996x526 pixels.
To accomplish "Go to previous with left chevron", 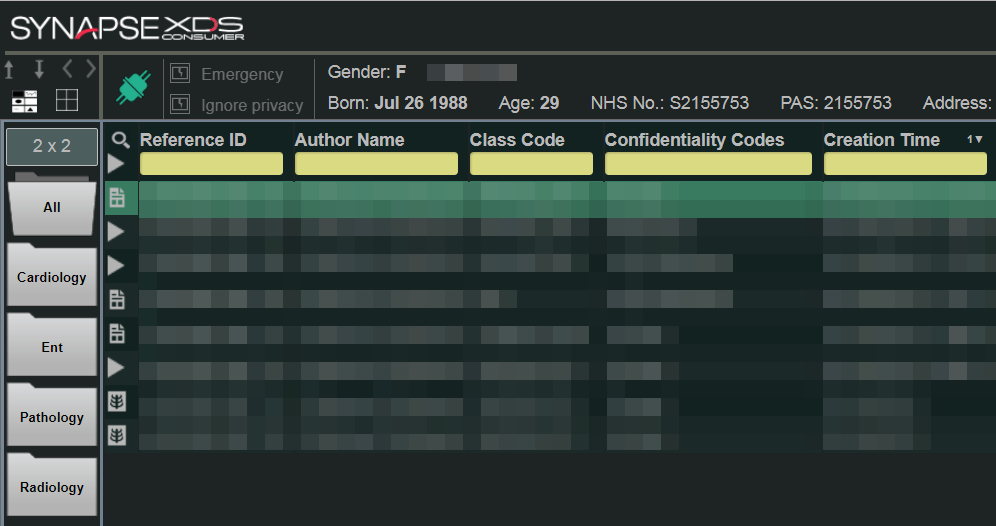I will pos(67,70).
